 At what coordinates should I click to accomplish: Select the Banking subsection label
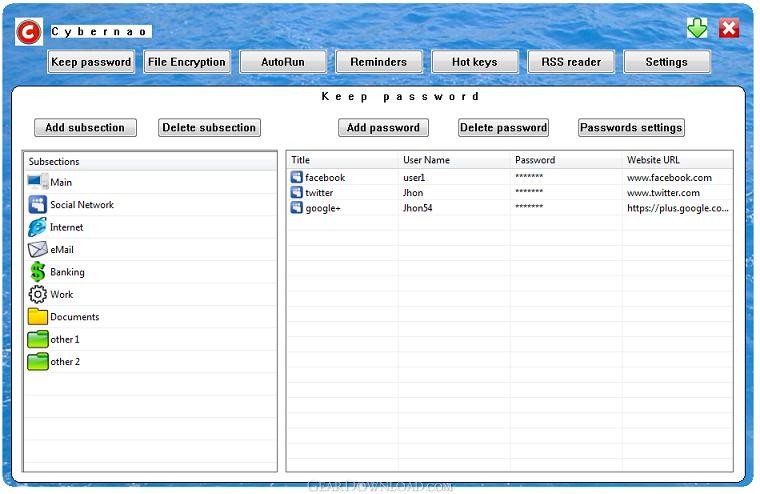tap(67, 272)
